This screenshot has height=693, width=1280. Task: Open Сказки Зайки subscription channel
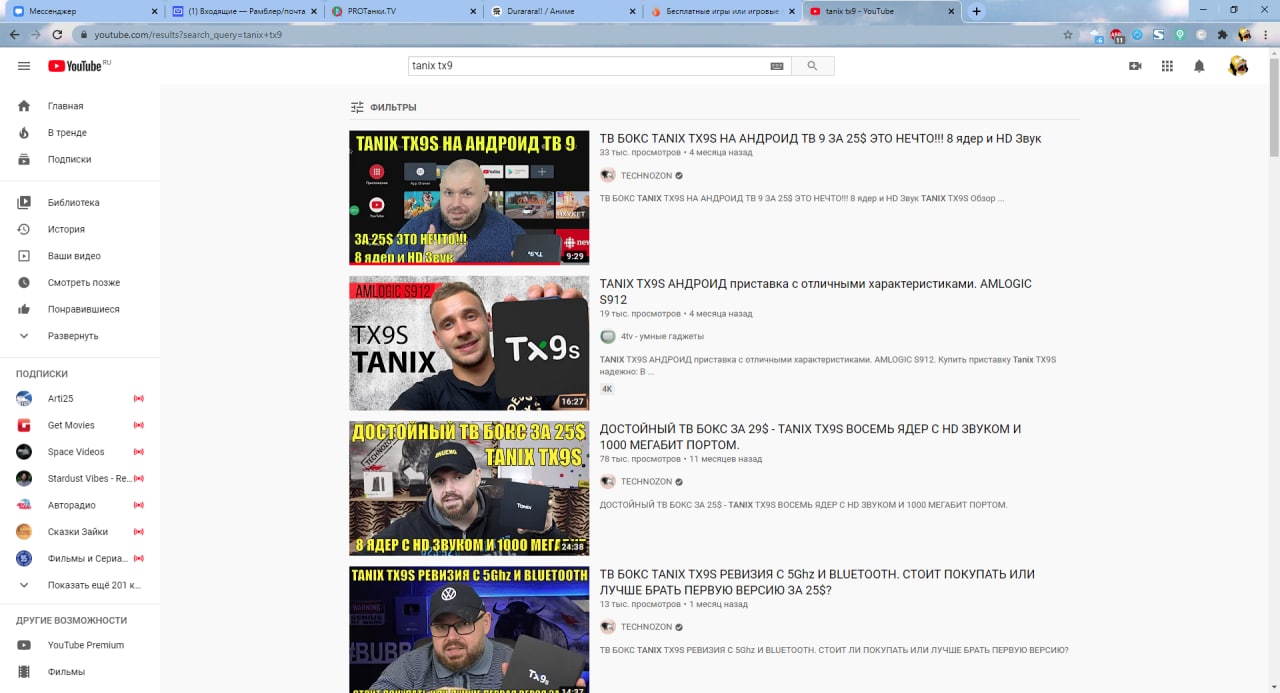click(x=80, y=532)
